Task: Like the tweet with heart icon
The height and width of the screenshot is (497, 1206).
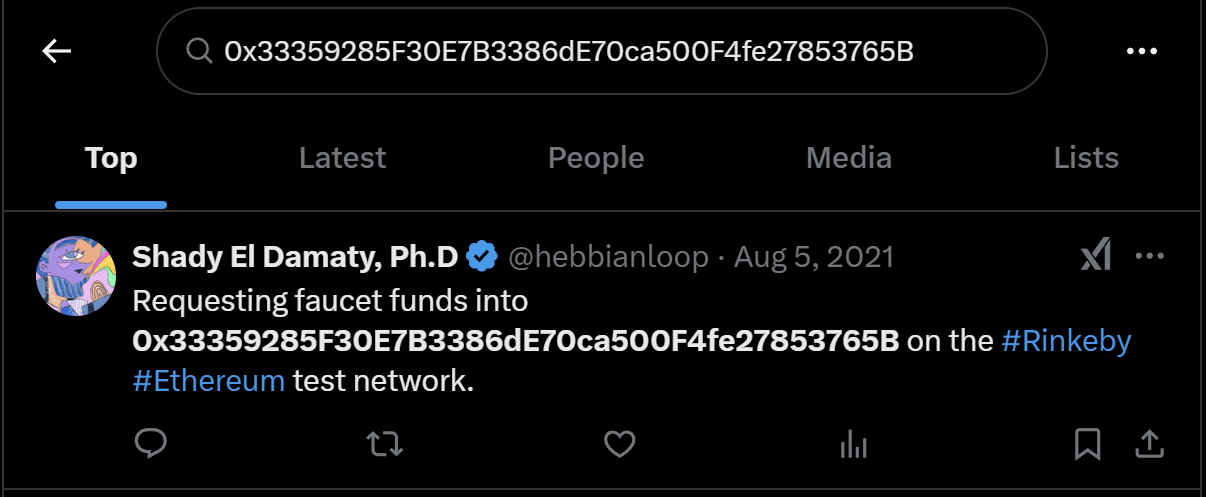Action: tap(620, 443)
